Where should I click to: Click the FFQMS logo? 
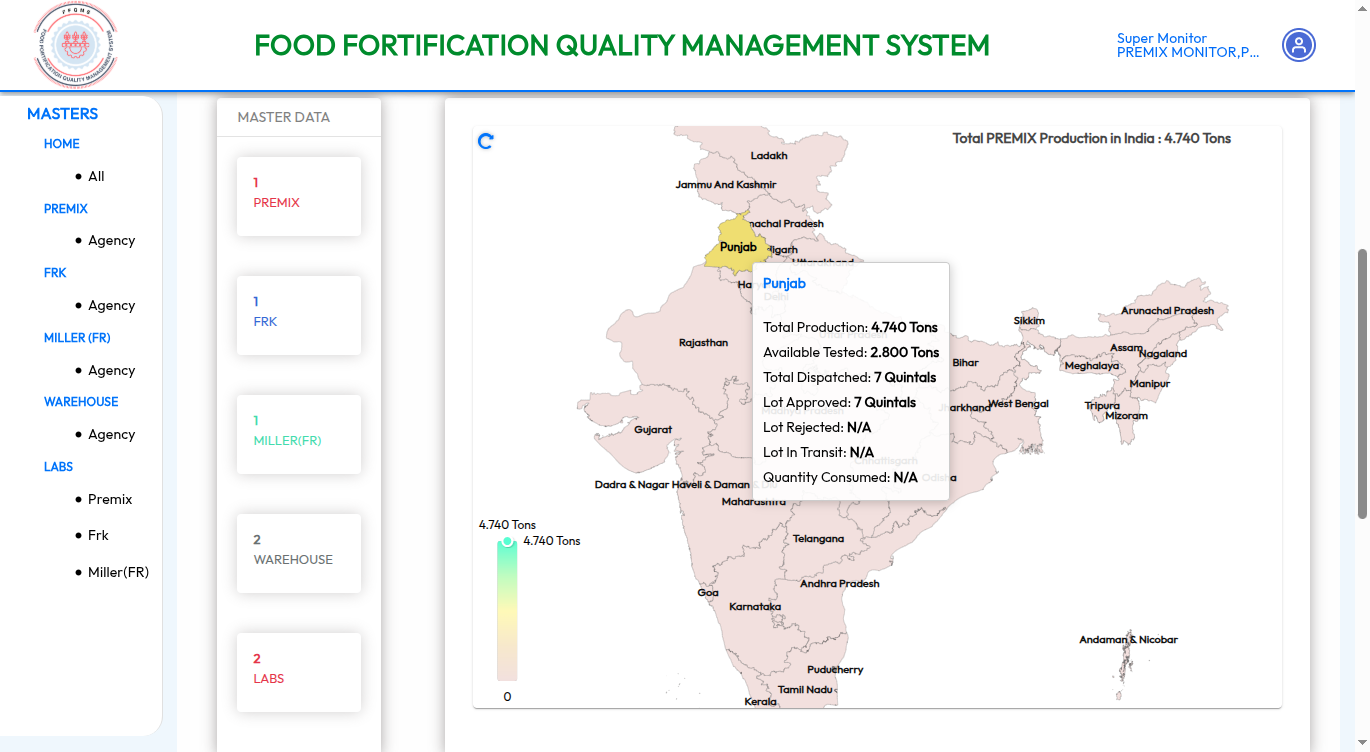76,45
